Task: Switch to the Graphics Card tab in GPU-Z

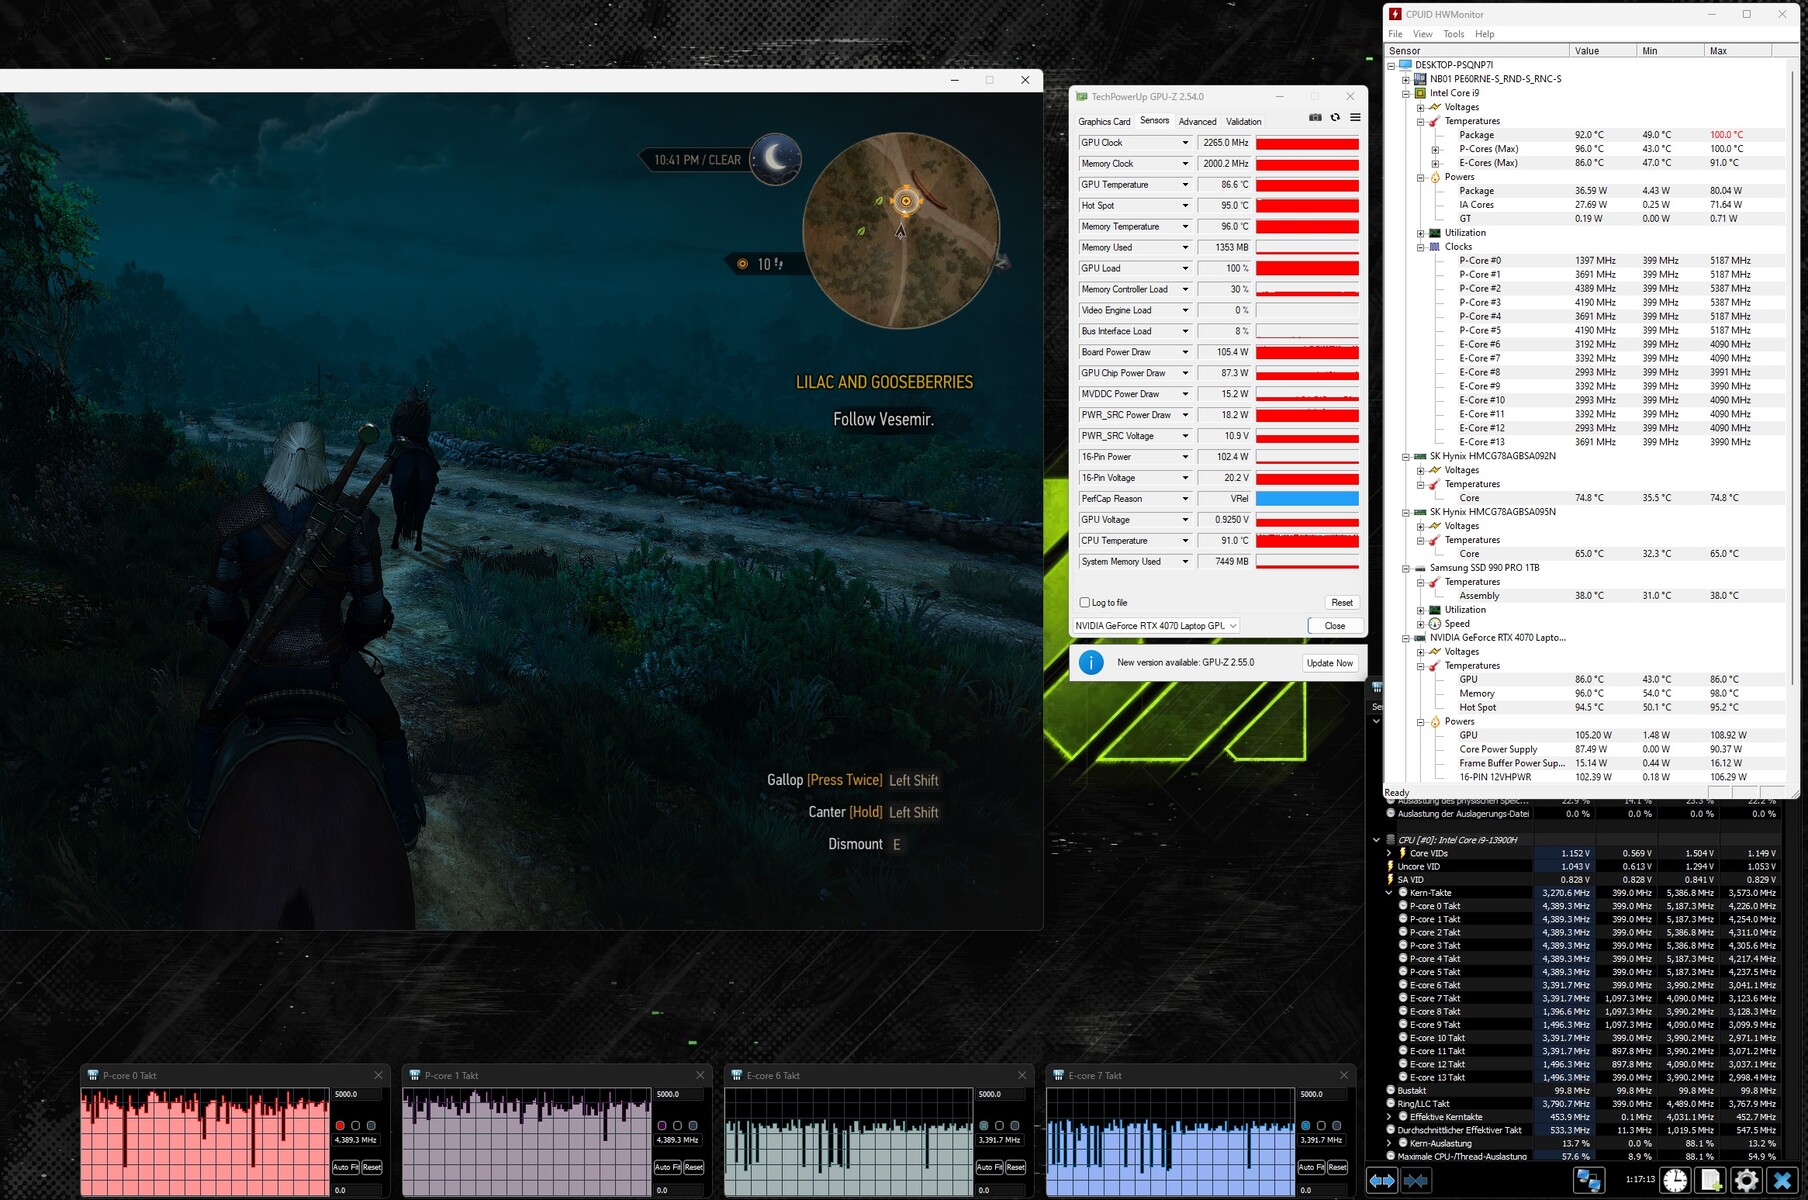Action: (1104, 122)
